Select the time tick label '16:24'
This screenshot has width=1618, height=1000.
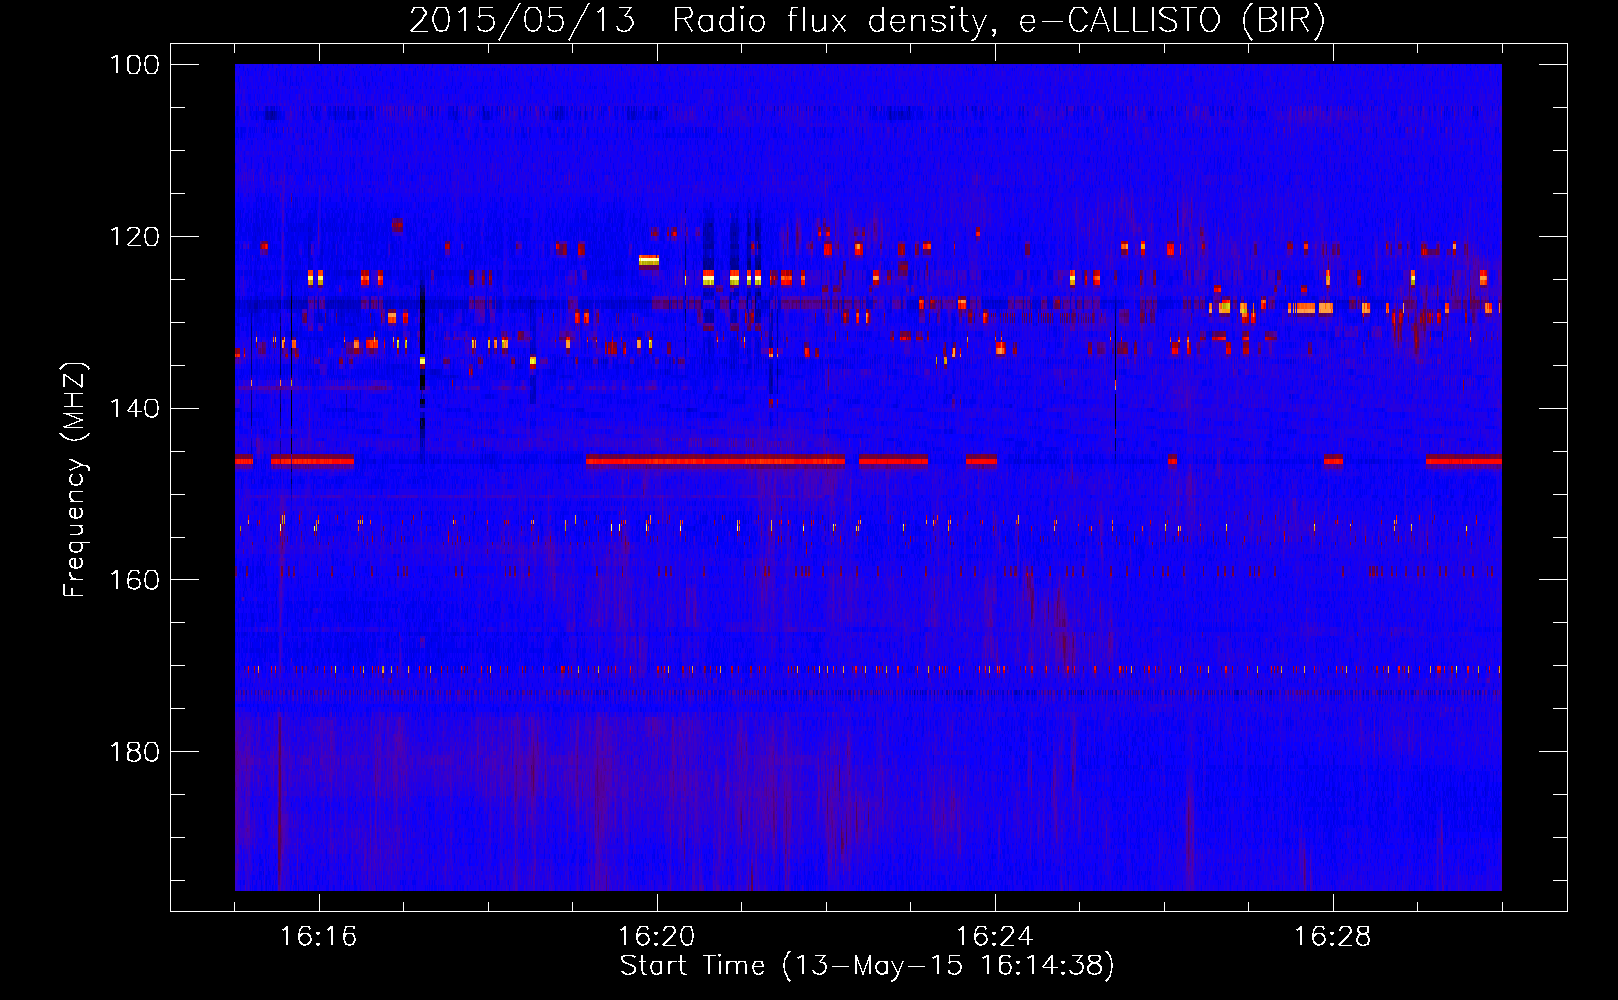pyautogui.click(x=994, y=937)
